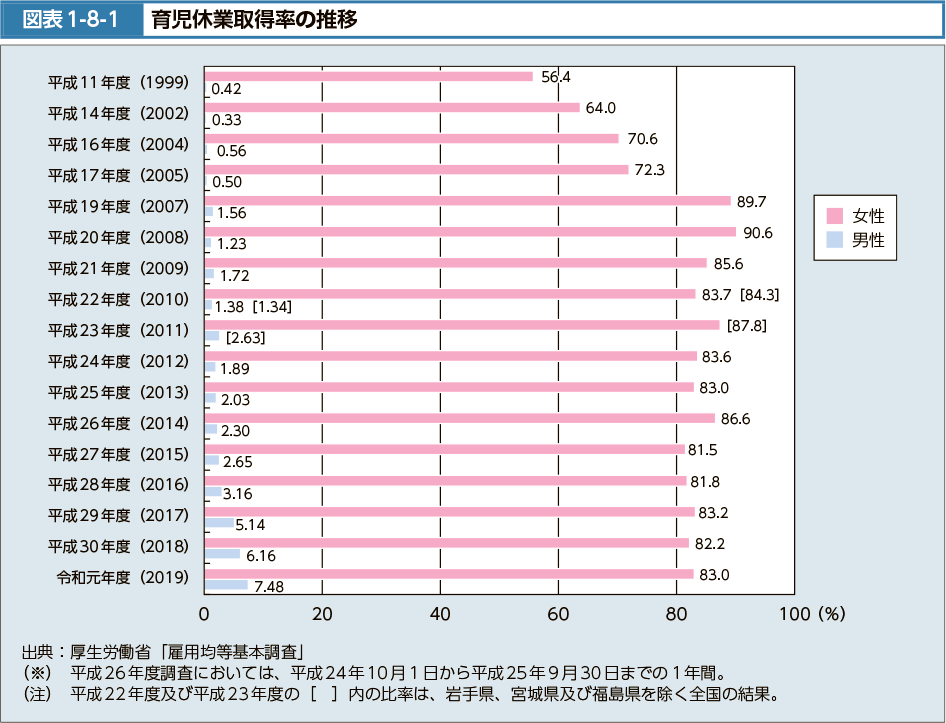
Task: Click the blue 男性 legend swatch
Action: pos(835,239)
